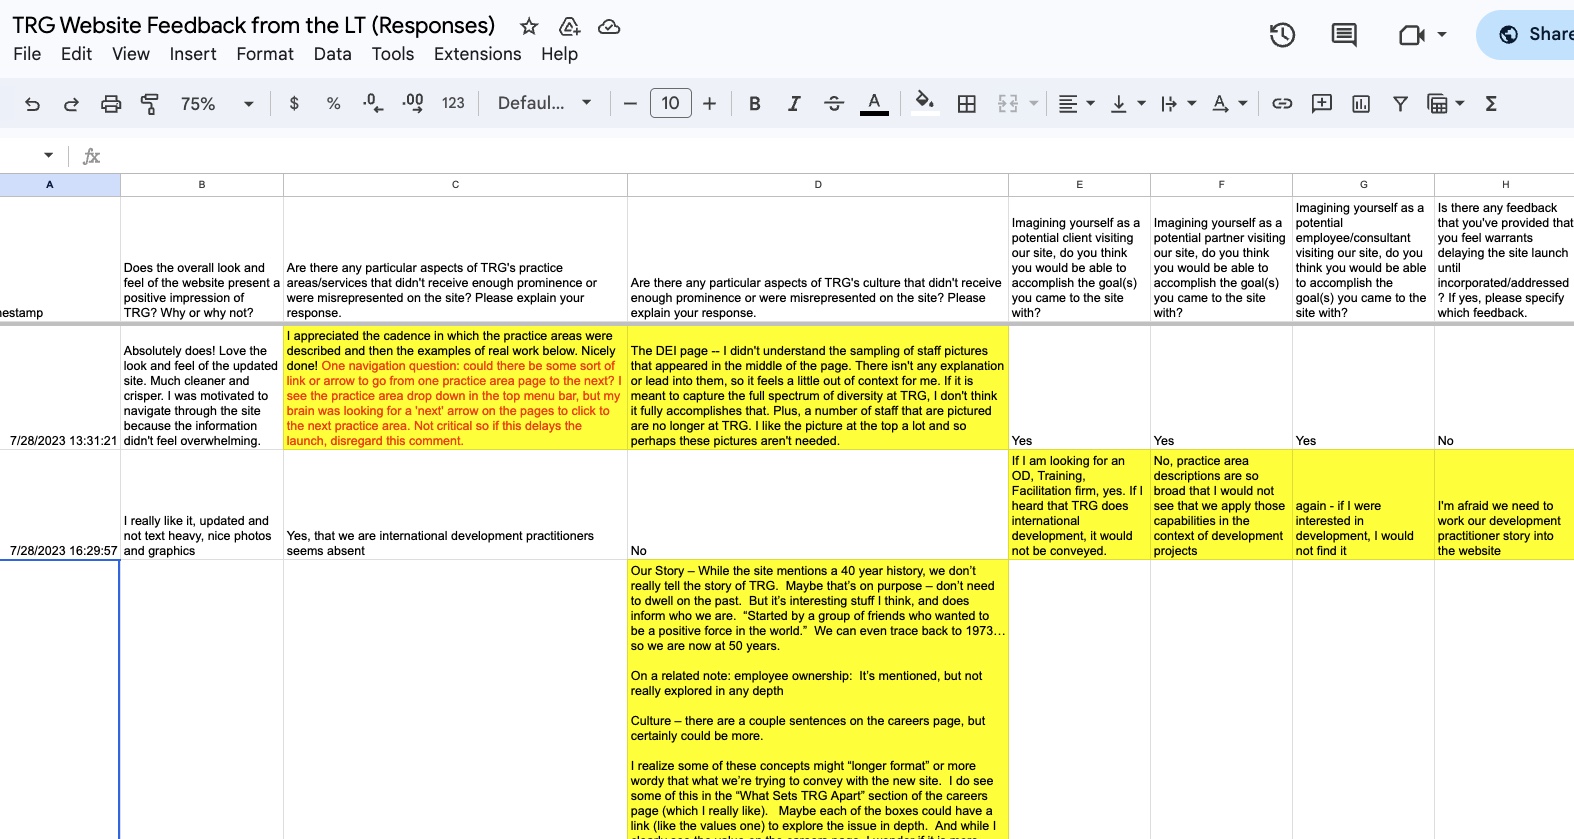Open version history clock icon
The height and width of the screenshot is (839, 1574).
[1282, 35]
